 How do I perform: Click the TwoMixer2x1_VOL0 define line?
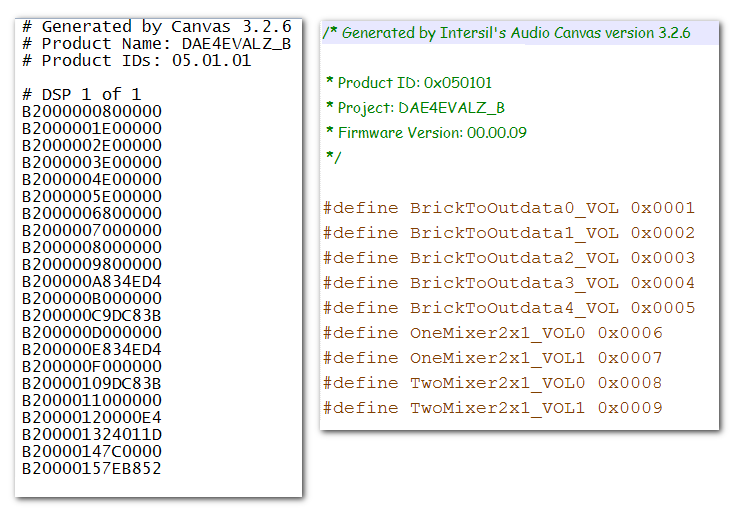pos(492,383)
